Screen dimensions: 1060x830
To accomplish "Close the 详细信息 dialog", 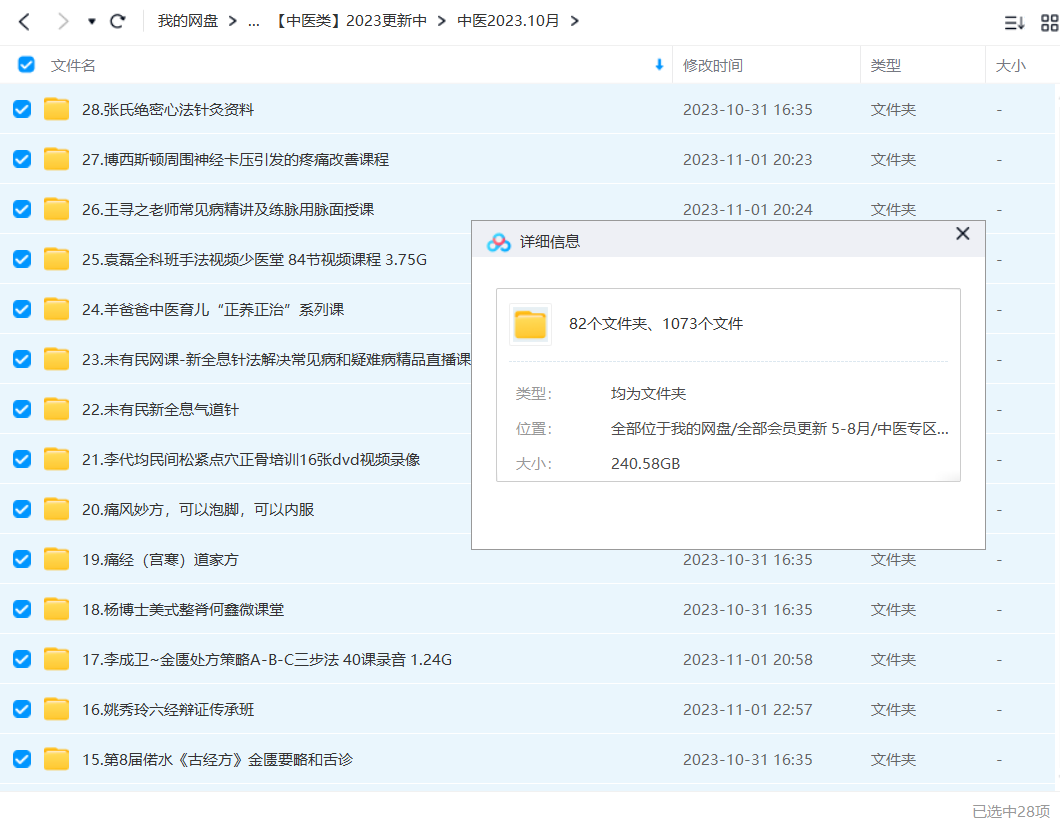I will click(x=962, y=234).
